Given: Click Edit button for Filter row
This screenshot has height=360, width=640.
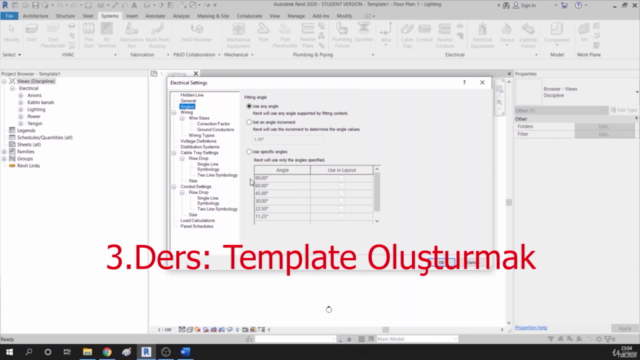Looking at the screenshot, I should pos(604,134).
